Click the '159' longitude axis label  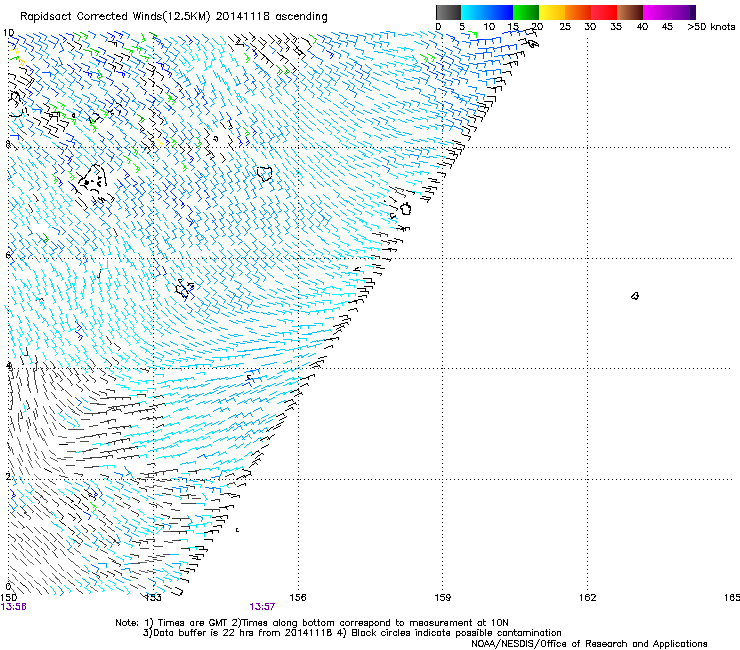point(443,598)
